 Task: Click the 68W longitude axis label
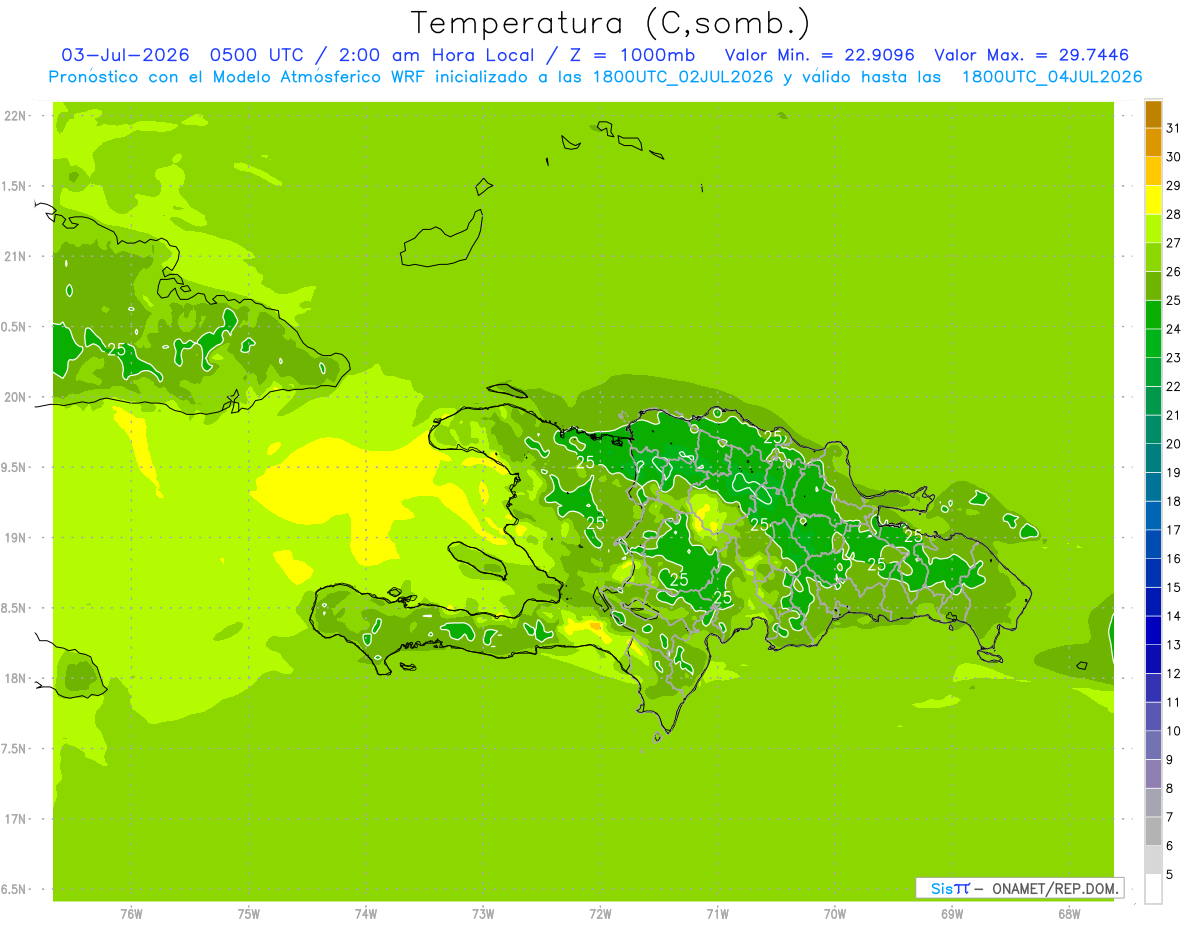click(x=1069, y=913)
